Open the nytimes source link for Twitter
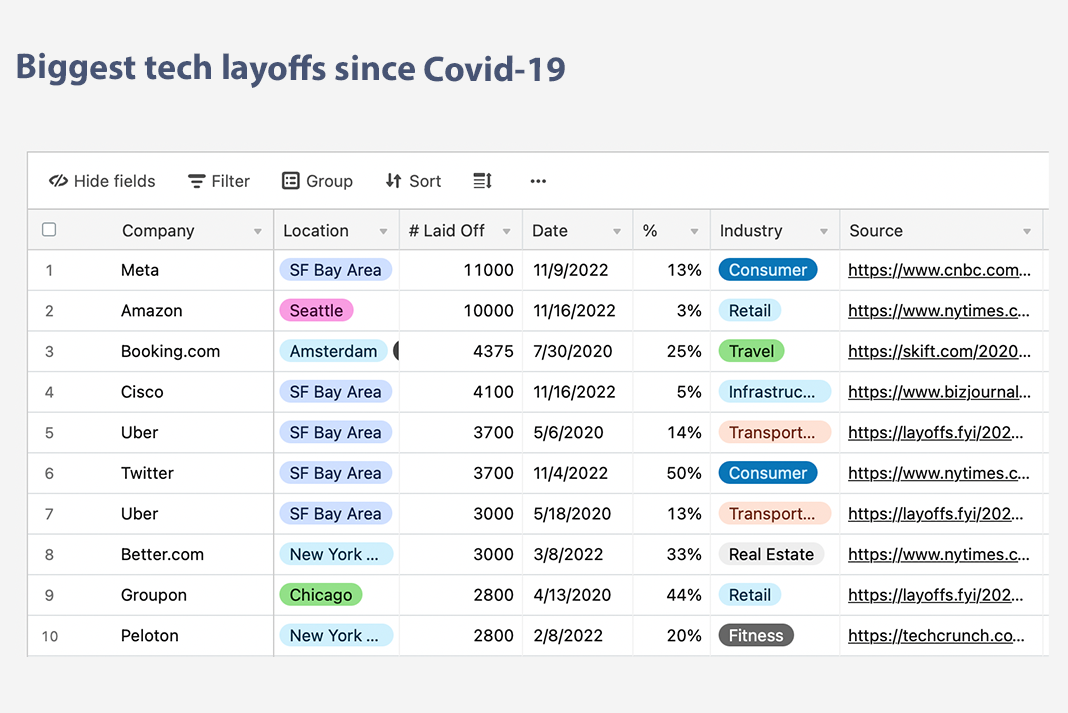Screen dimensions: 1068x713 pyautogui.click(x=939, y=473)
